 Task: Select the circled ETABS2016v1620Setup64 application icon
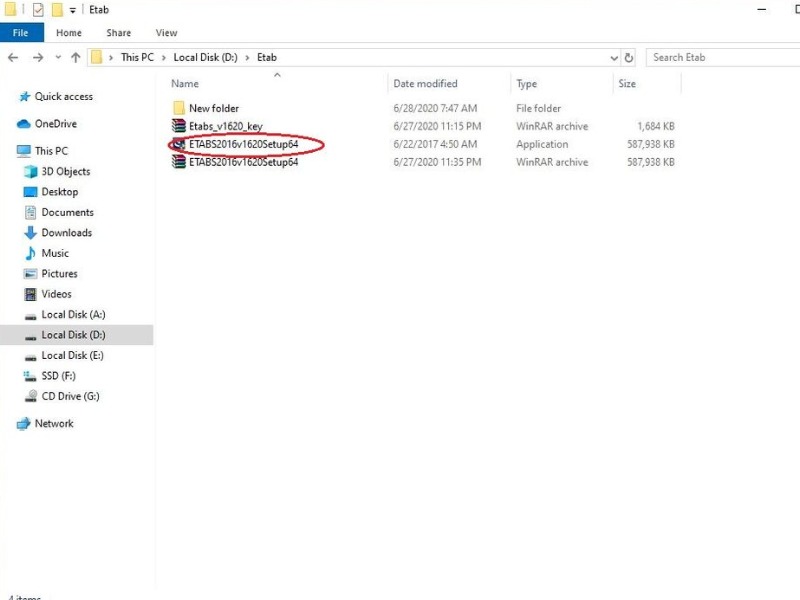(180, 144)
